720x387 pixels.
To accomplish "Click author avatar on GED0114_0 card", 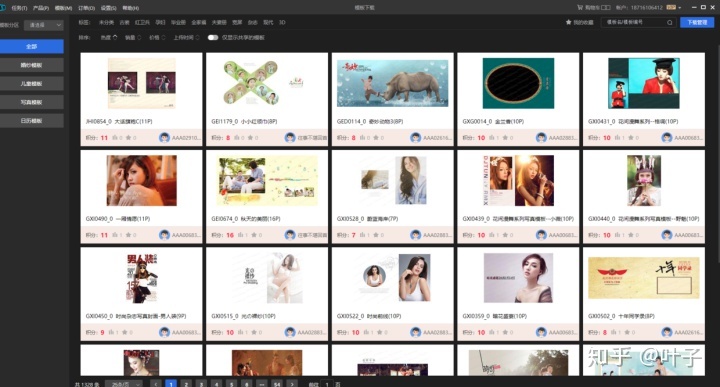I will 416,137.
